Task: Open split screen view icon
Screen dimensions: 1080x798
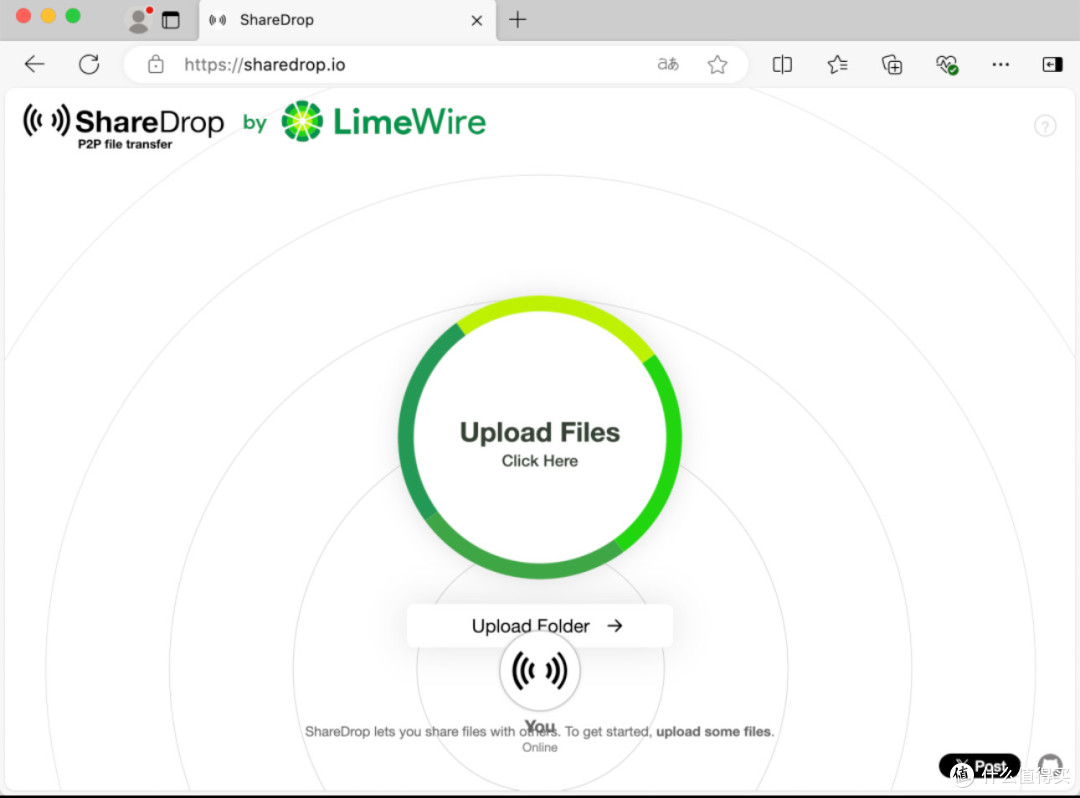Action: coord(782,65)
